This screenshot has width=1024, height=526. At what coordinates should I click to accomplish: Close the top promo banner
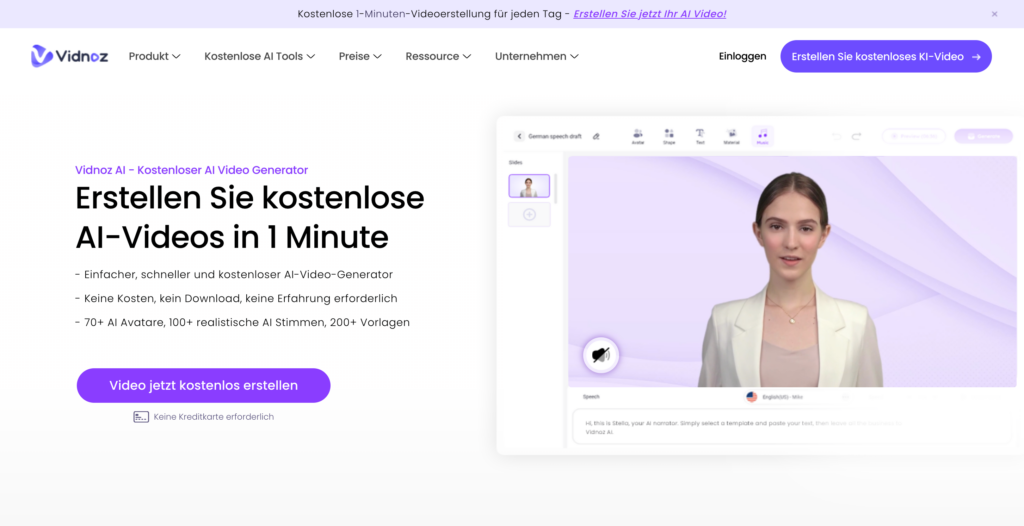point(994,14)
